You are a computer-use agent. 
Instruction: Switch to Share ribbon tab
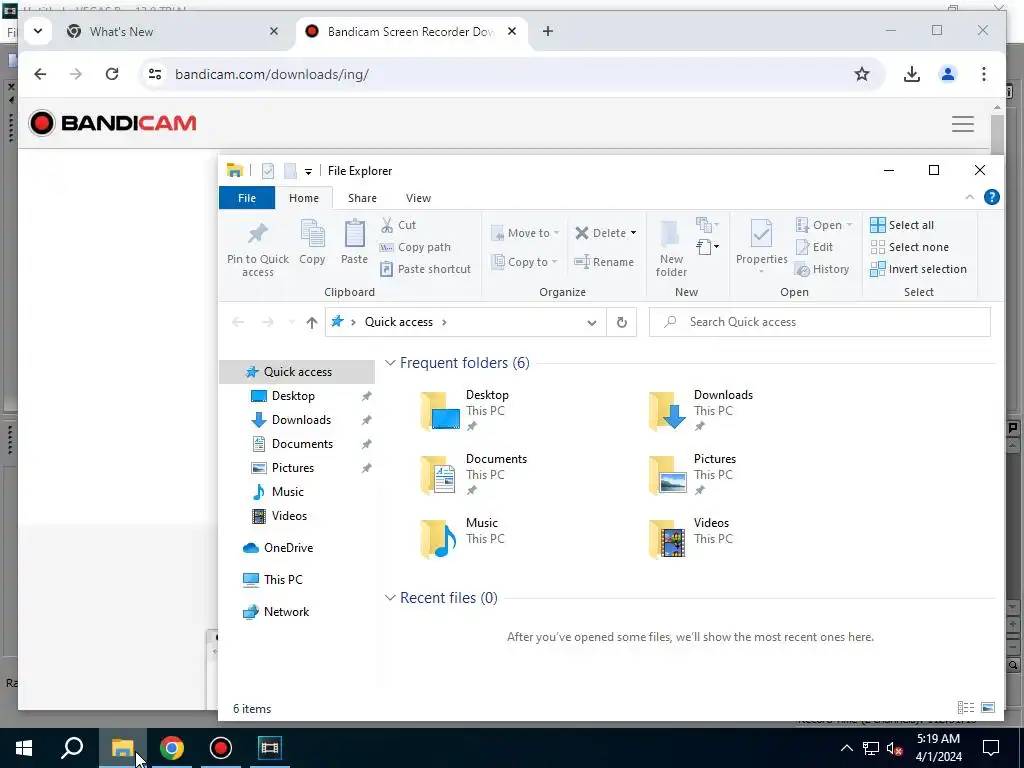[x=362, y=198]
